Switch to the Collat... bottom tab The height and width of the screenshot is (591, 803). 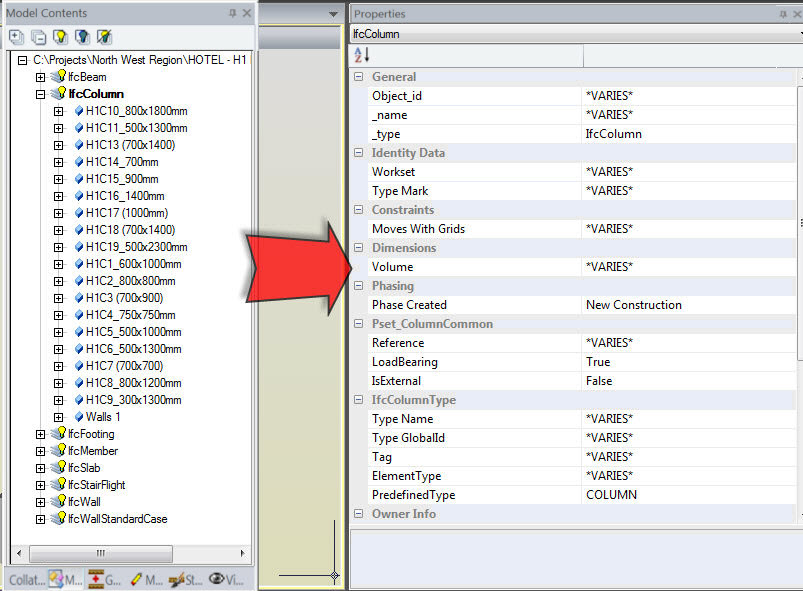[x=26, y=580]
